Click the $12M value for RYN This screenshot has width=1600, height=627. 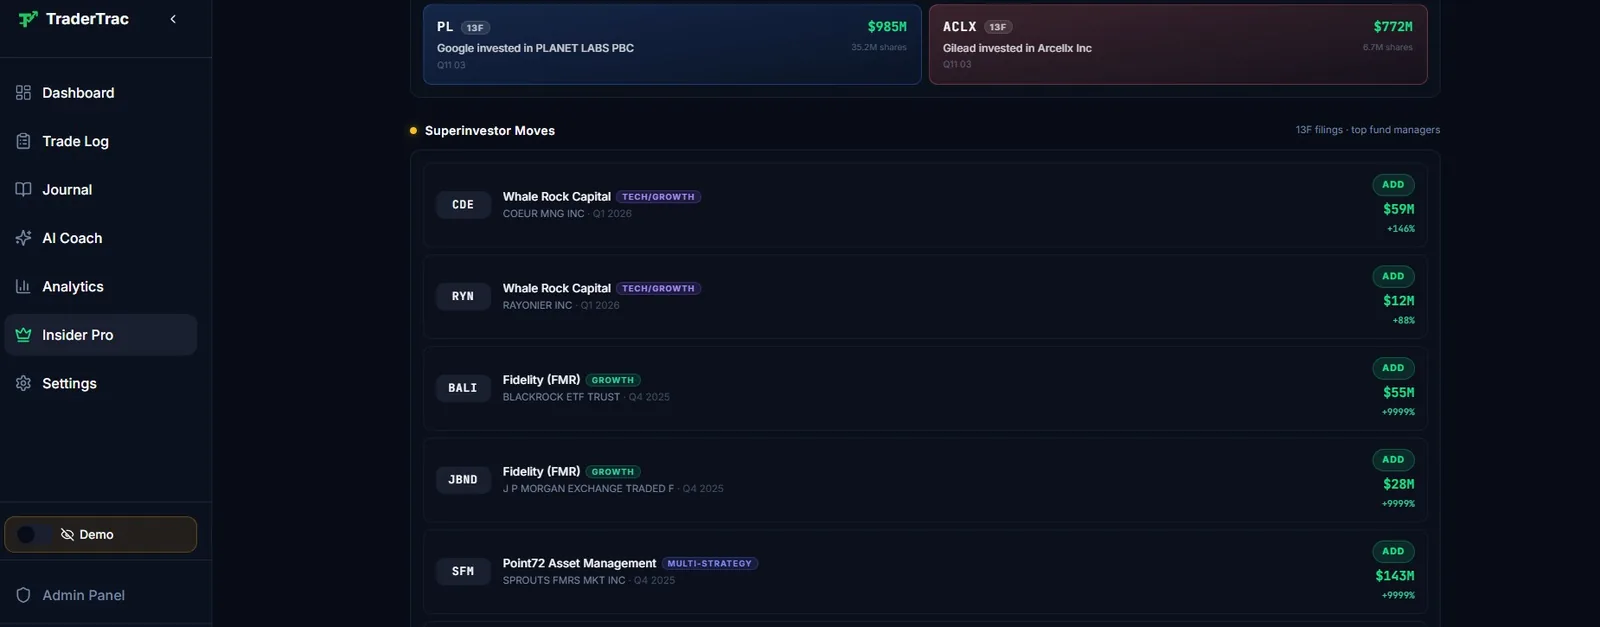(1398, 301)
